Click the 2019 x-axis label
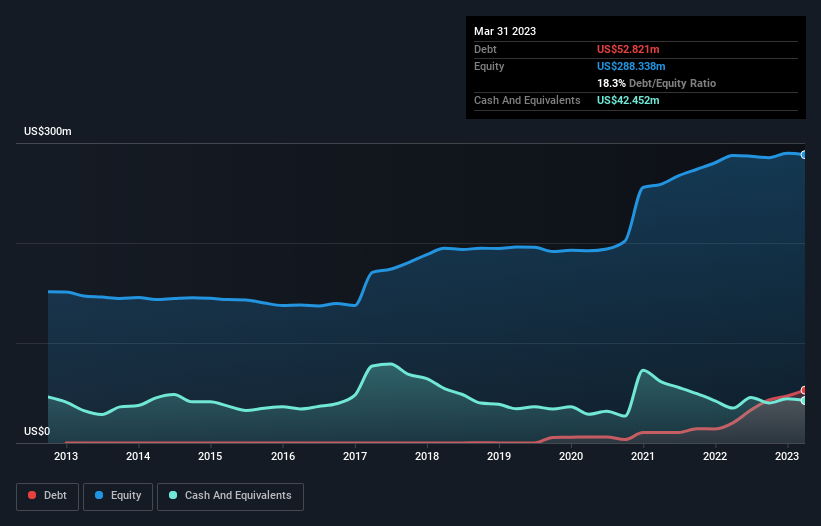This screenshot has height=526, width=821. (x=499, y=456)
